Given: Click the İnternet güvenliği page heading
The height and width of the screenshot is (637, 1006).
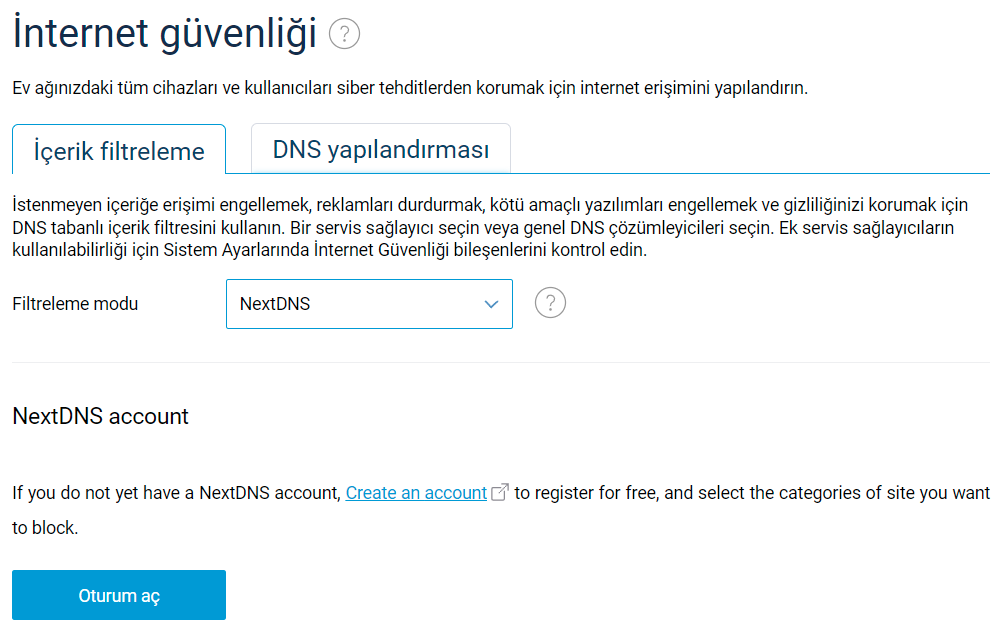Looking at the screenshot, I should click(x=164, y=35).
